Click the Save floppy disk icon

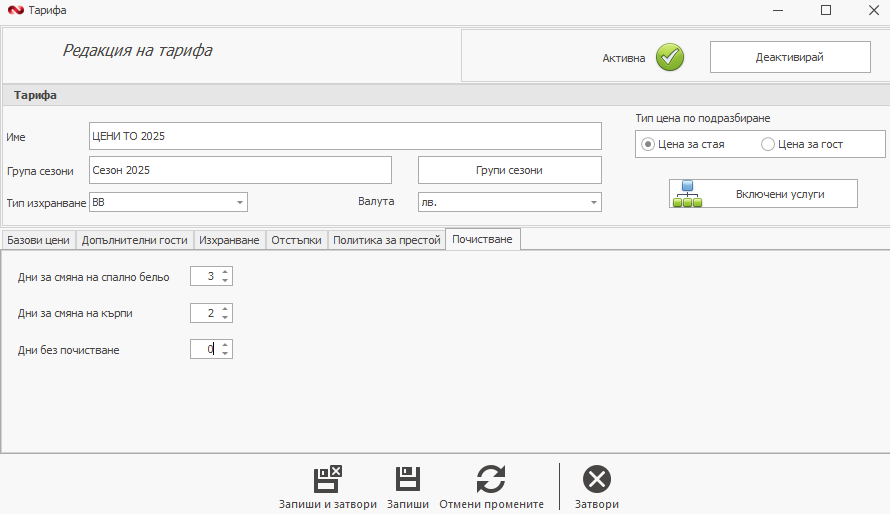(x=408, y=479)
